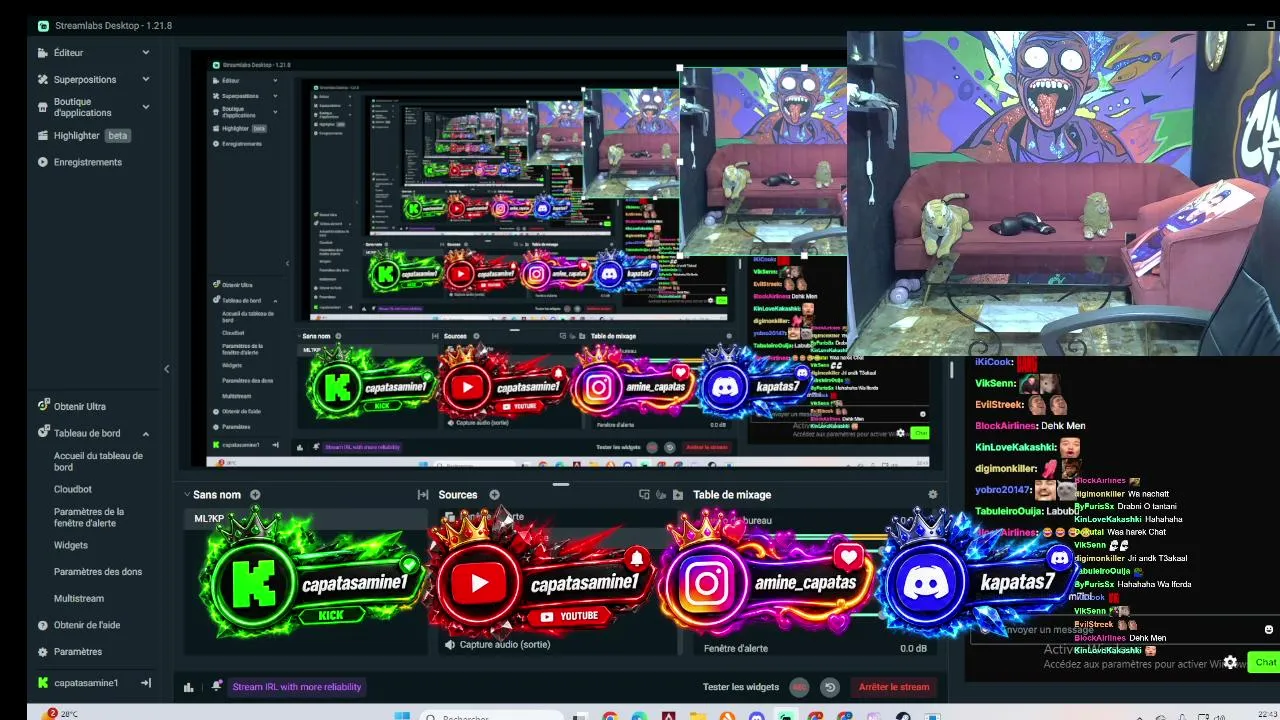Click the notifications bell icon in footer
Image resolution: width=1280 pixels, height=720 pixels.
click(216, 686)
